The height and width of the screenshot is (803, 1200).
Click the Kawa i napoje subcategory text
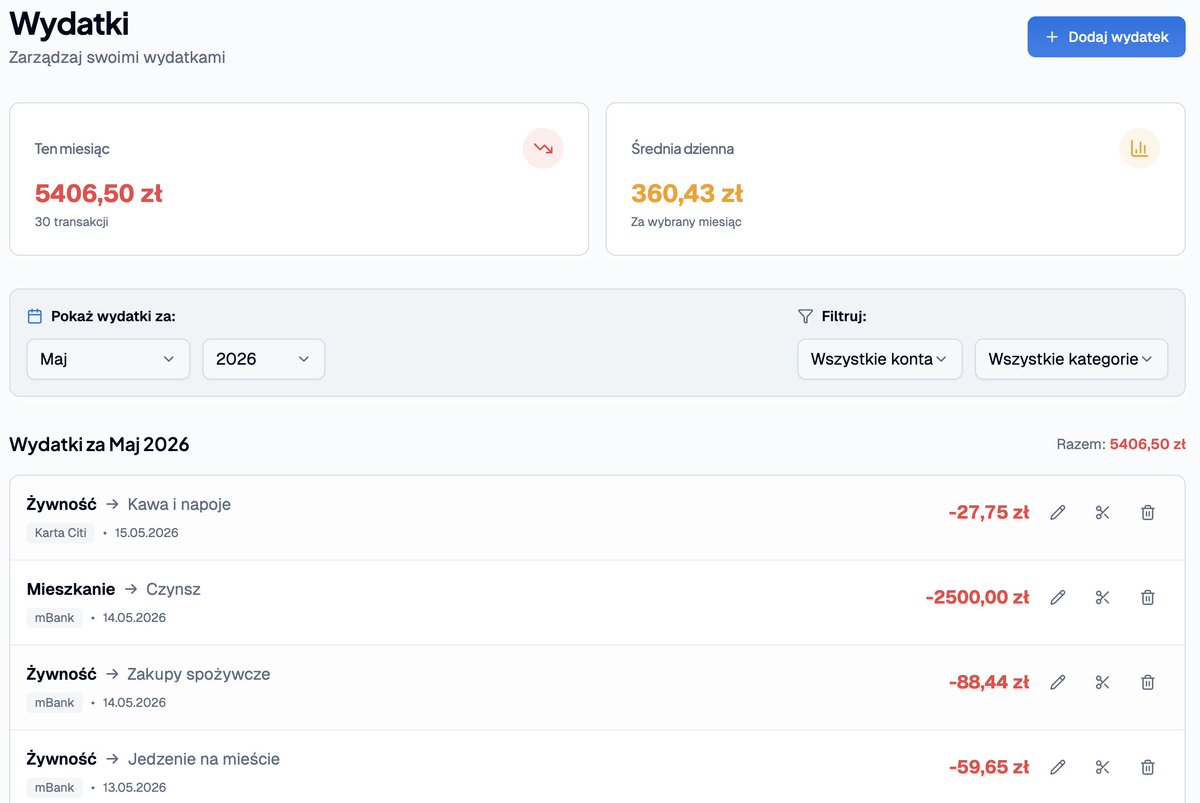click(179, 504)
